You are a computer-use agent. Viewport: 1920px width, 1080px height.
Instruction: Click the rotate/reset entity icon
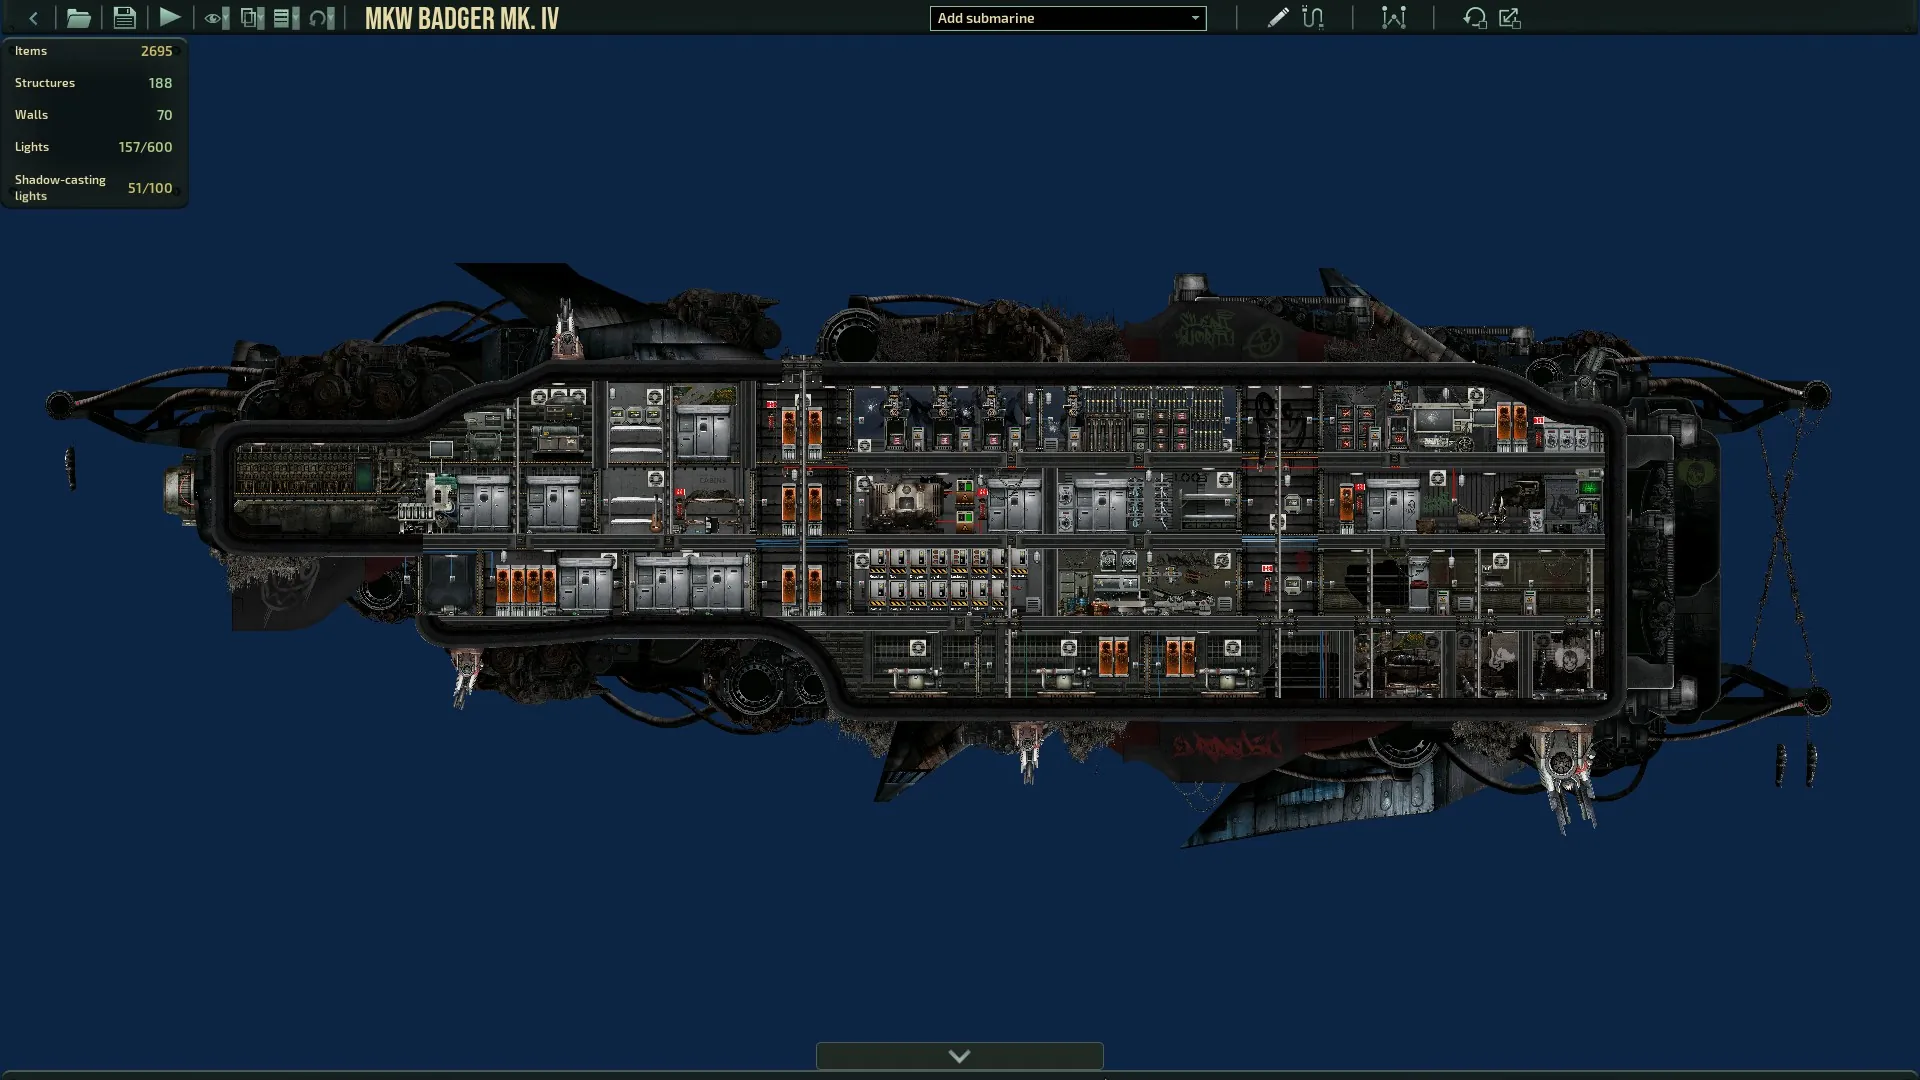[1474, 18]
